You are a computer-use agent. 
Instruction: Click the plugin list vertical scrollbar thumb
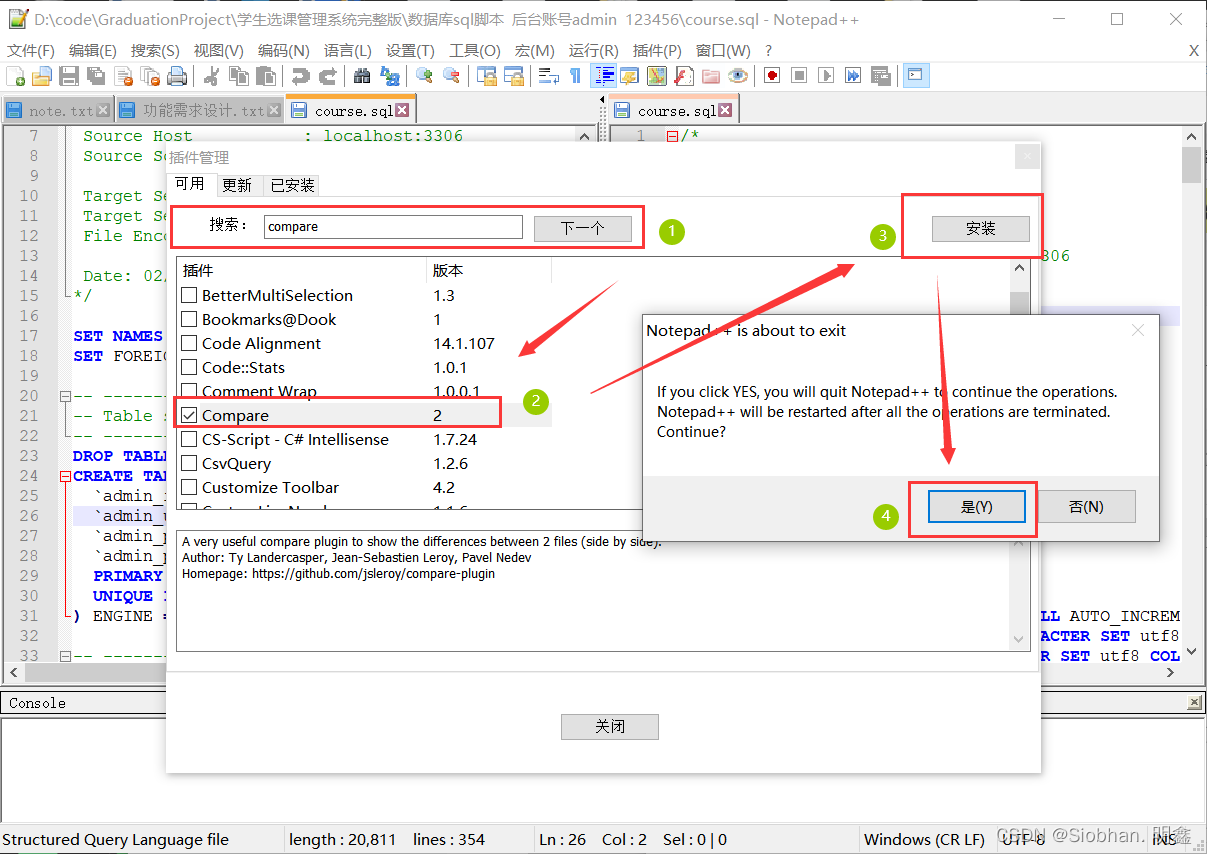pyautogui.click(x=1019, y=303)
